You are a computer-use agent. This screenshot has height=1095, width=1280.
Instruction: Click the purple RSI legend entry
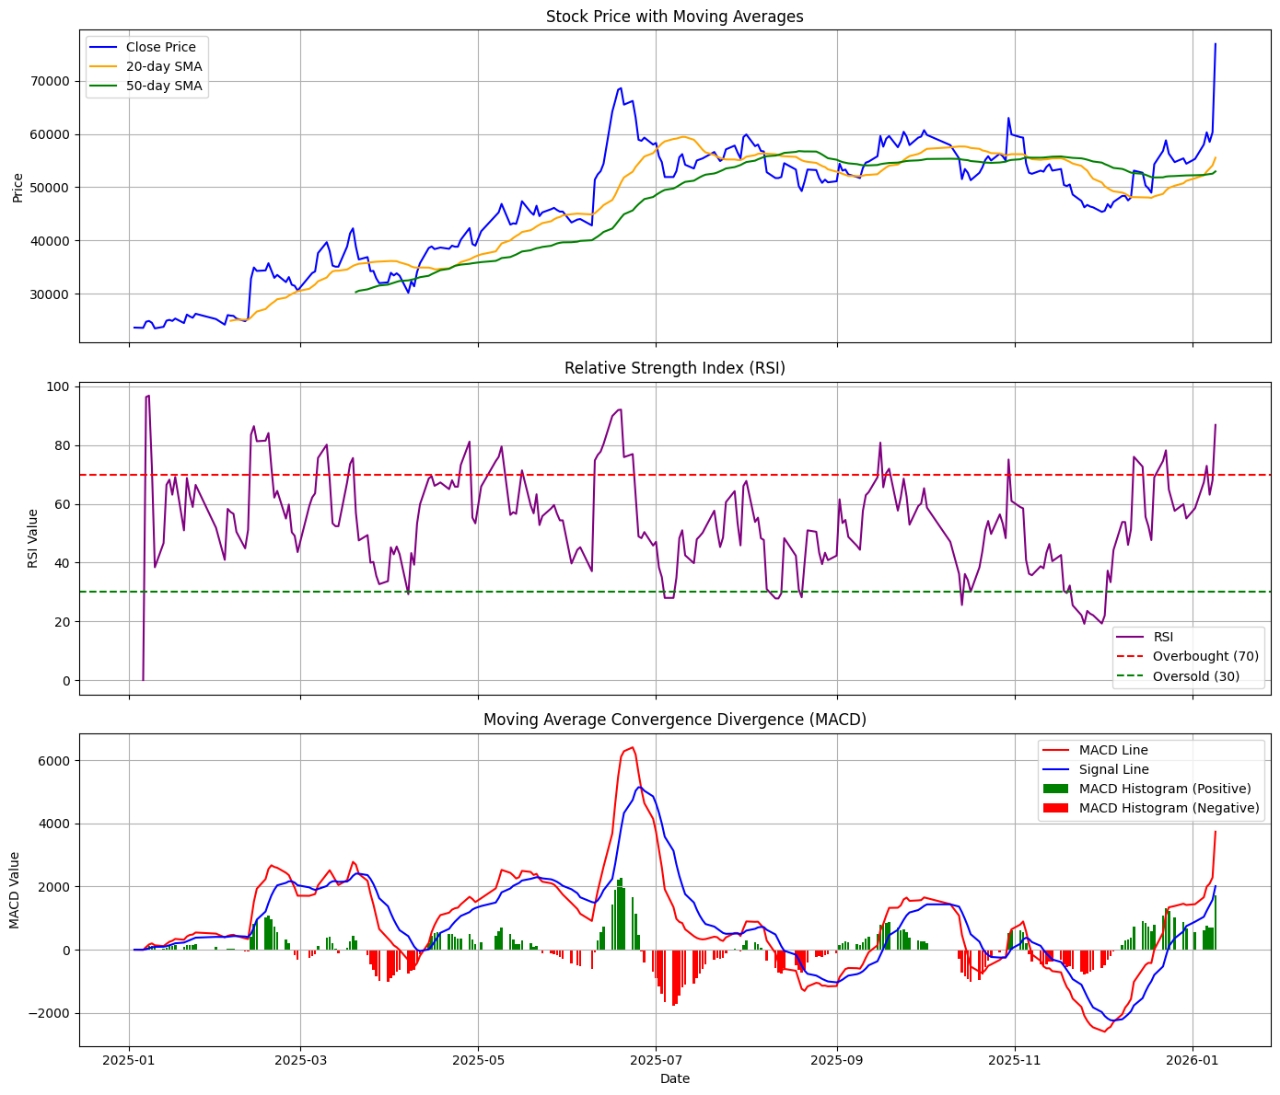[x=1162, y=637]
